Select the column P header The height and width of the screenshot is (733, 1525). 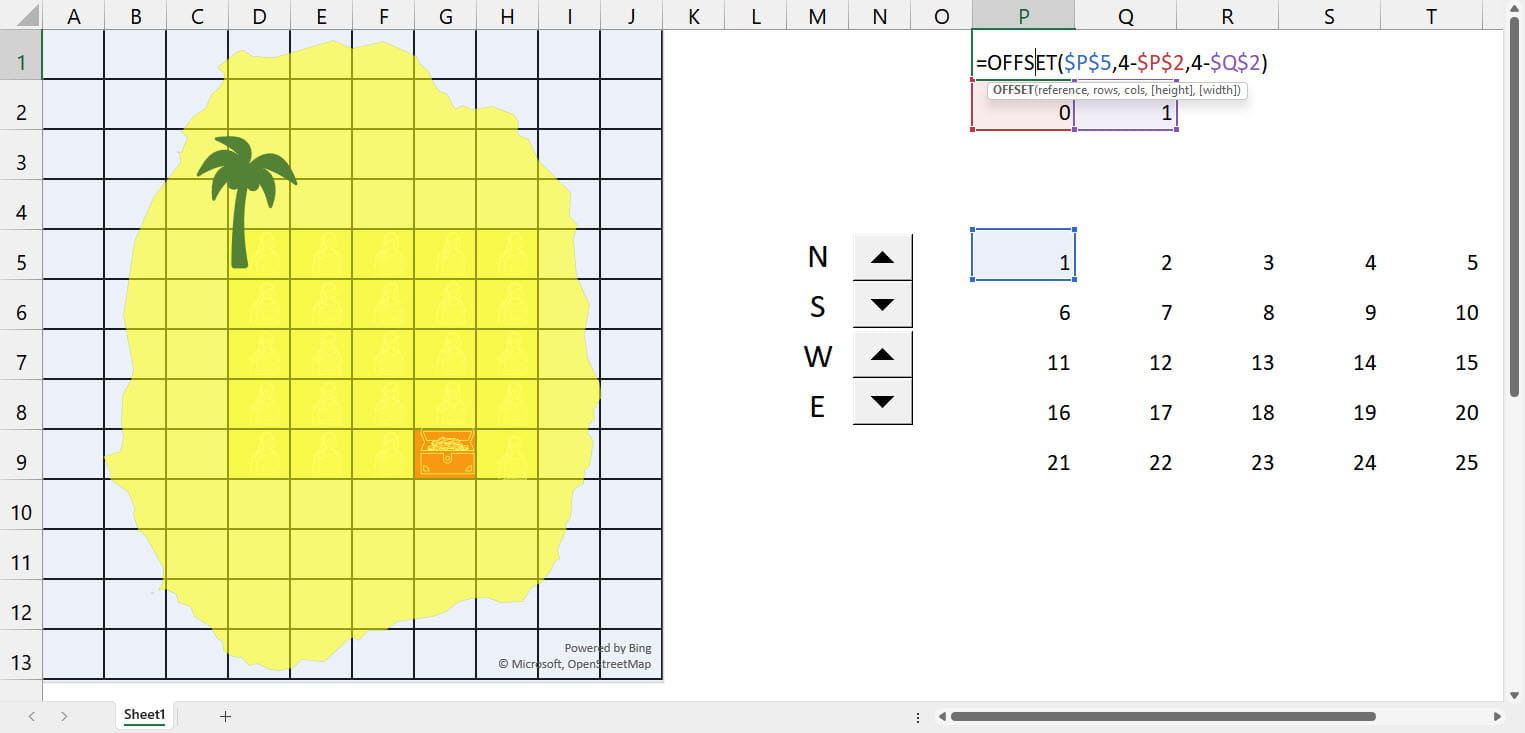coord(1023,15)
